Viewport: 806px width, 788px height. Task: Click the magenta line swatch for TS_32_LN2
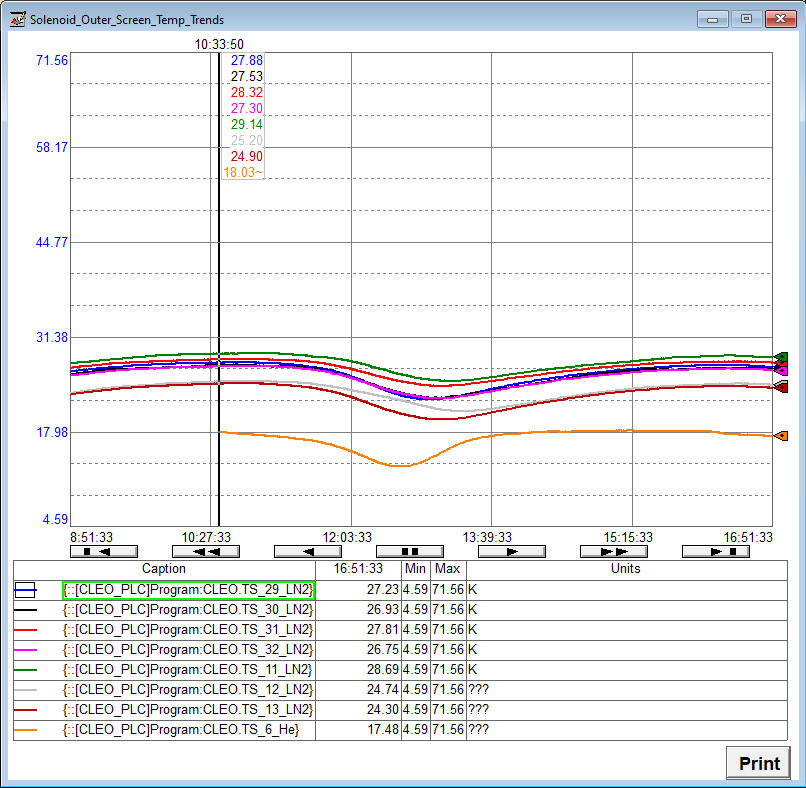[26, 650]
